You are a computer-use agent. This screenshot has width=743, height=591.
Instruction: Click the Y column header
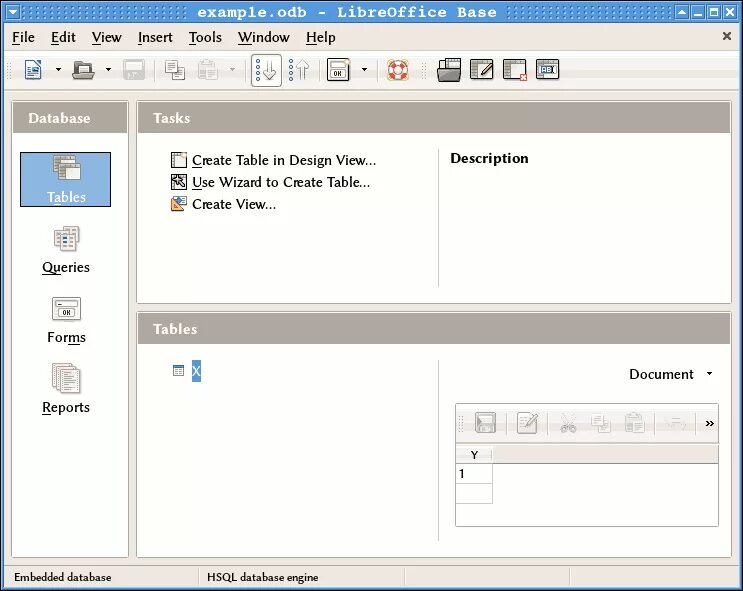pyautogui.click(x=474, y=455)
